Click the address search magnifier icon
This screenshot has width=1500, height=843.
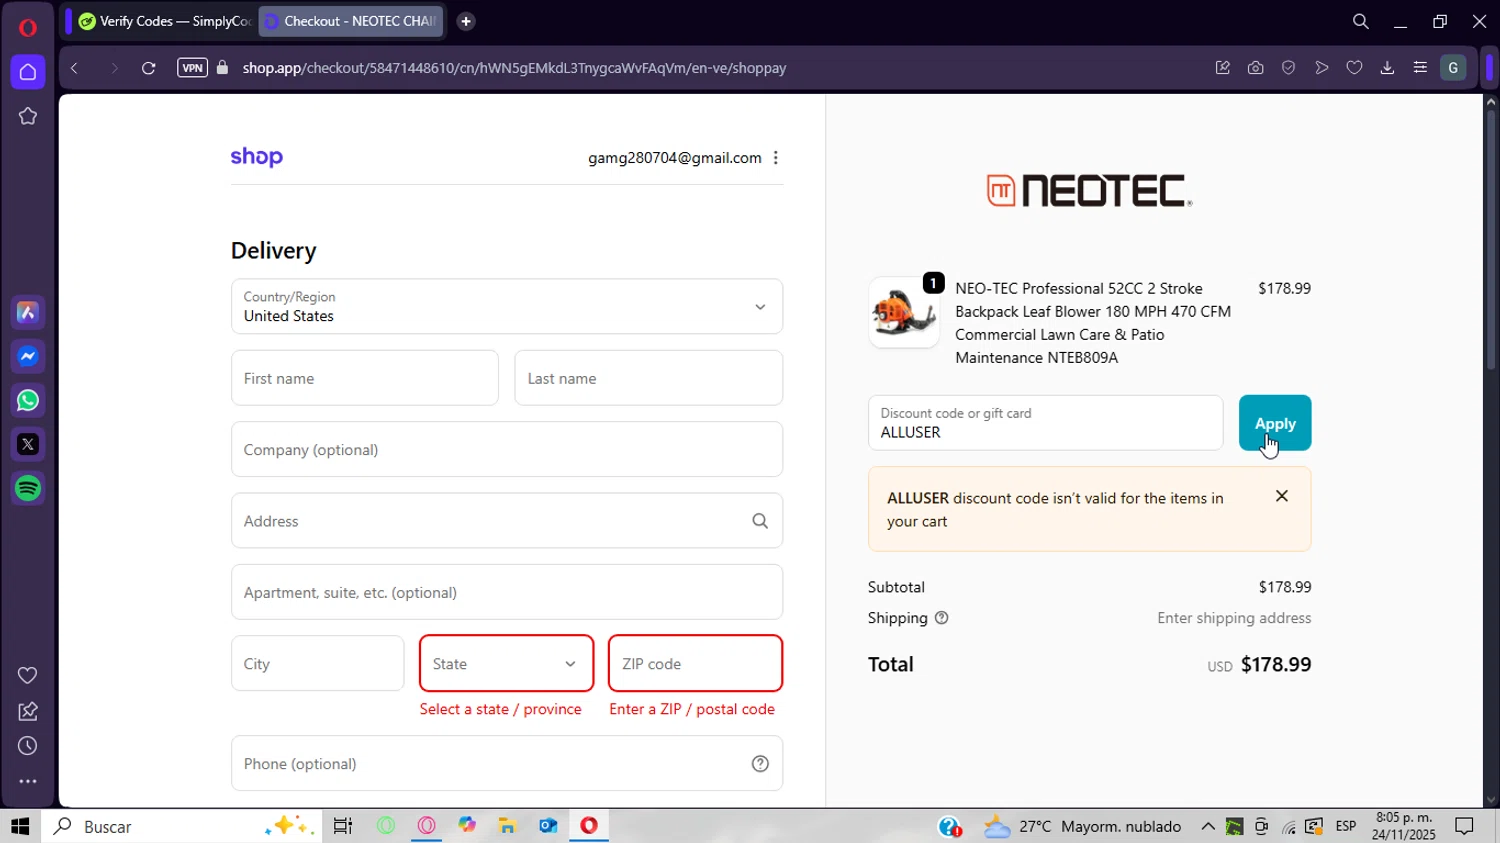(x=760, y=521)
